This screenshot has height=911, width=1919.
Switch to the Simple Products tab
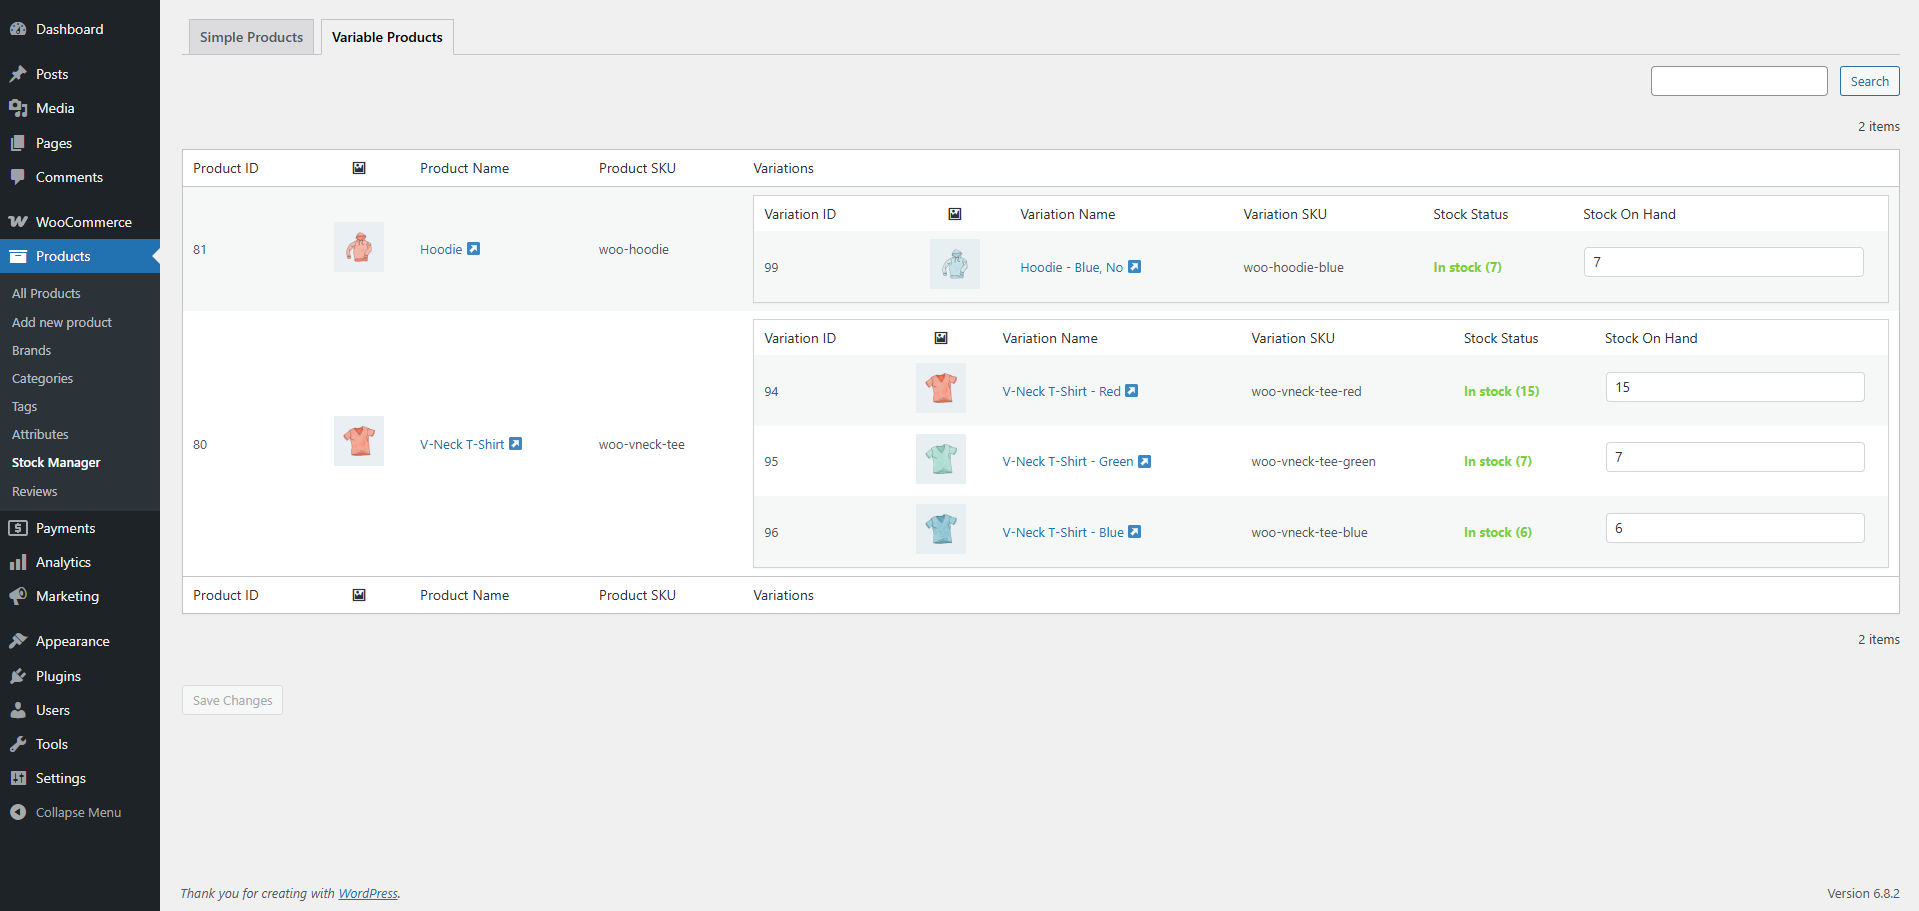tap(251, 37)
